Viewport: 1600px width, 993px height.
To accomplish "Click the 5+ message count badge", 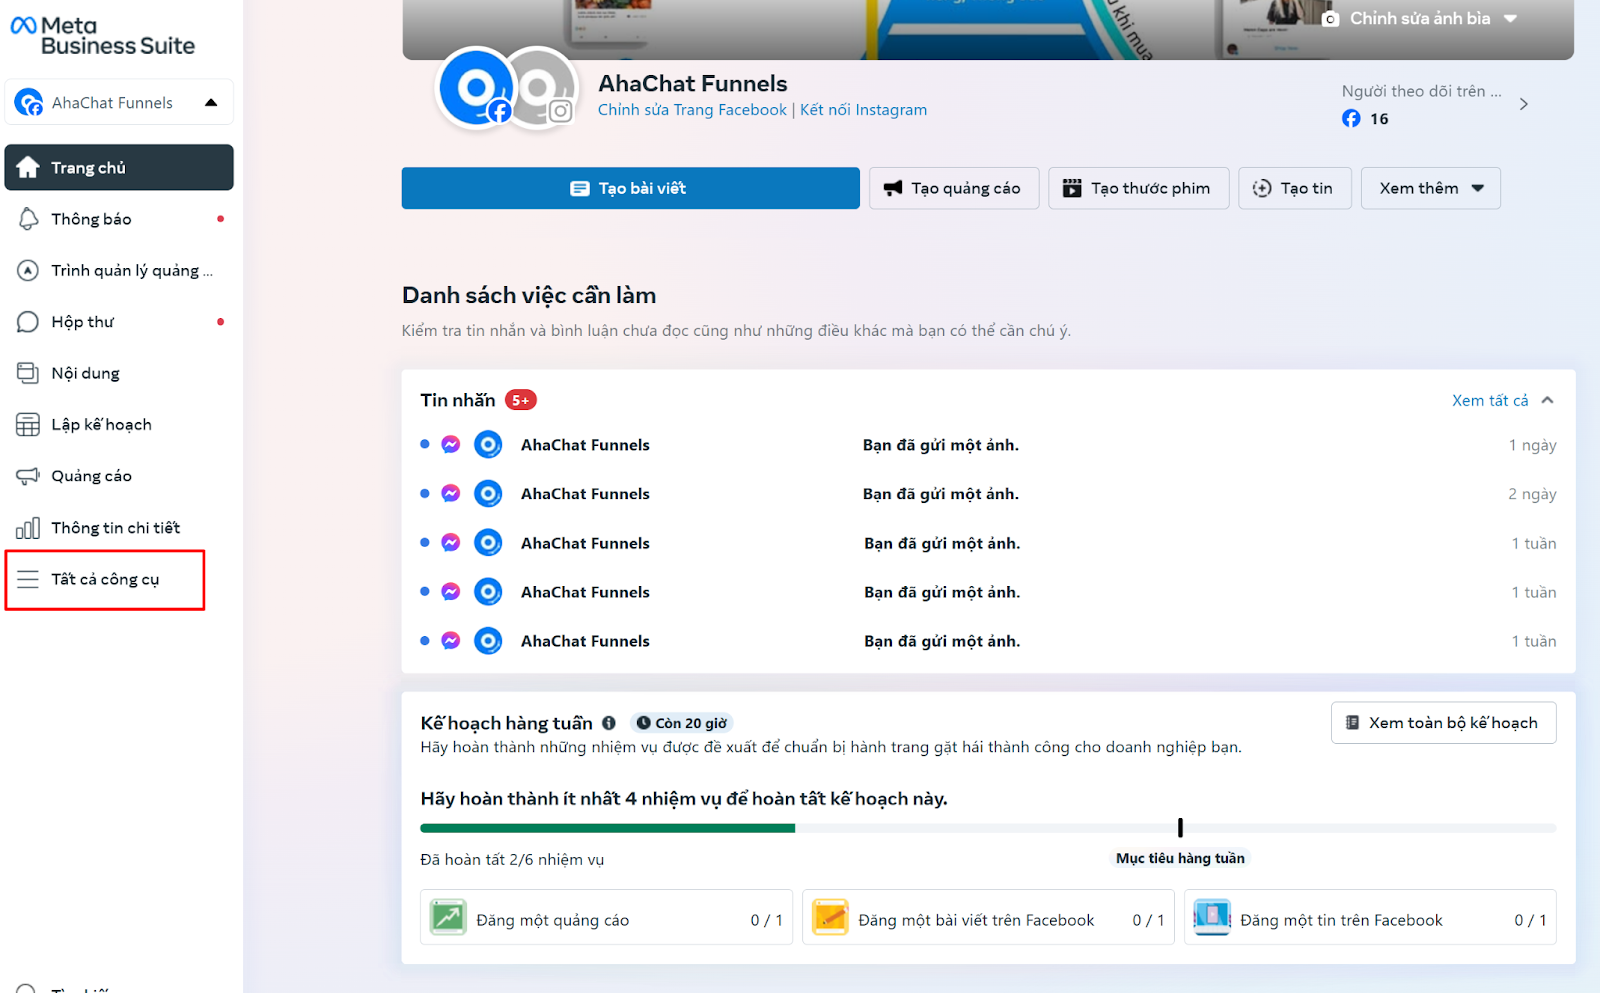I will tap(521, 400).
